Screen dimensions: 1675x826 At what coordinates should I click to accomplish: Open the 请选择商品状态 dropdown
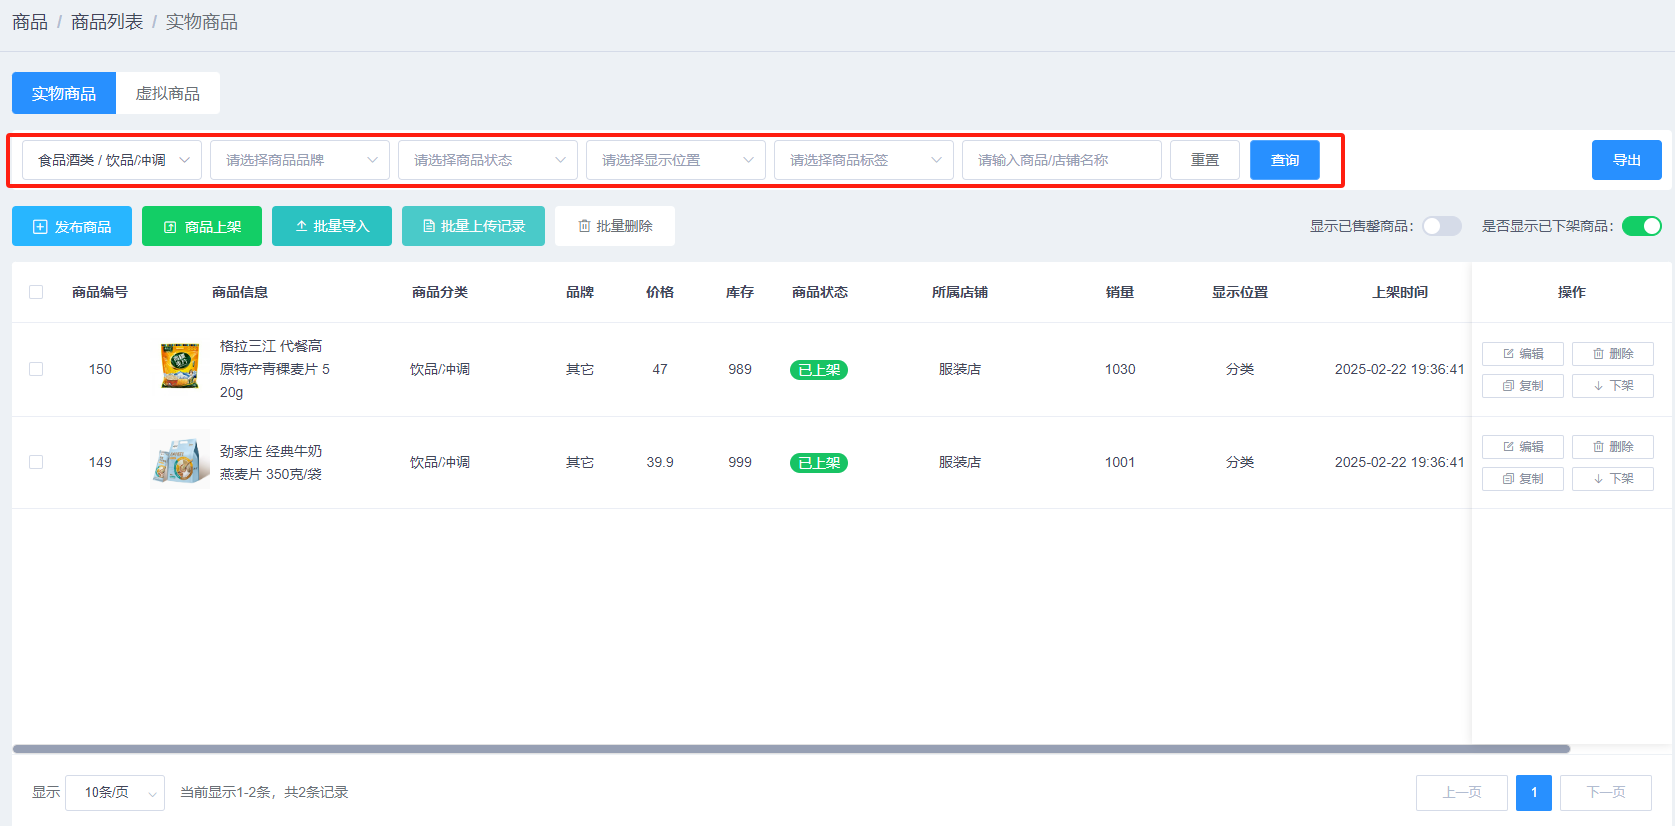coord(487,160)
